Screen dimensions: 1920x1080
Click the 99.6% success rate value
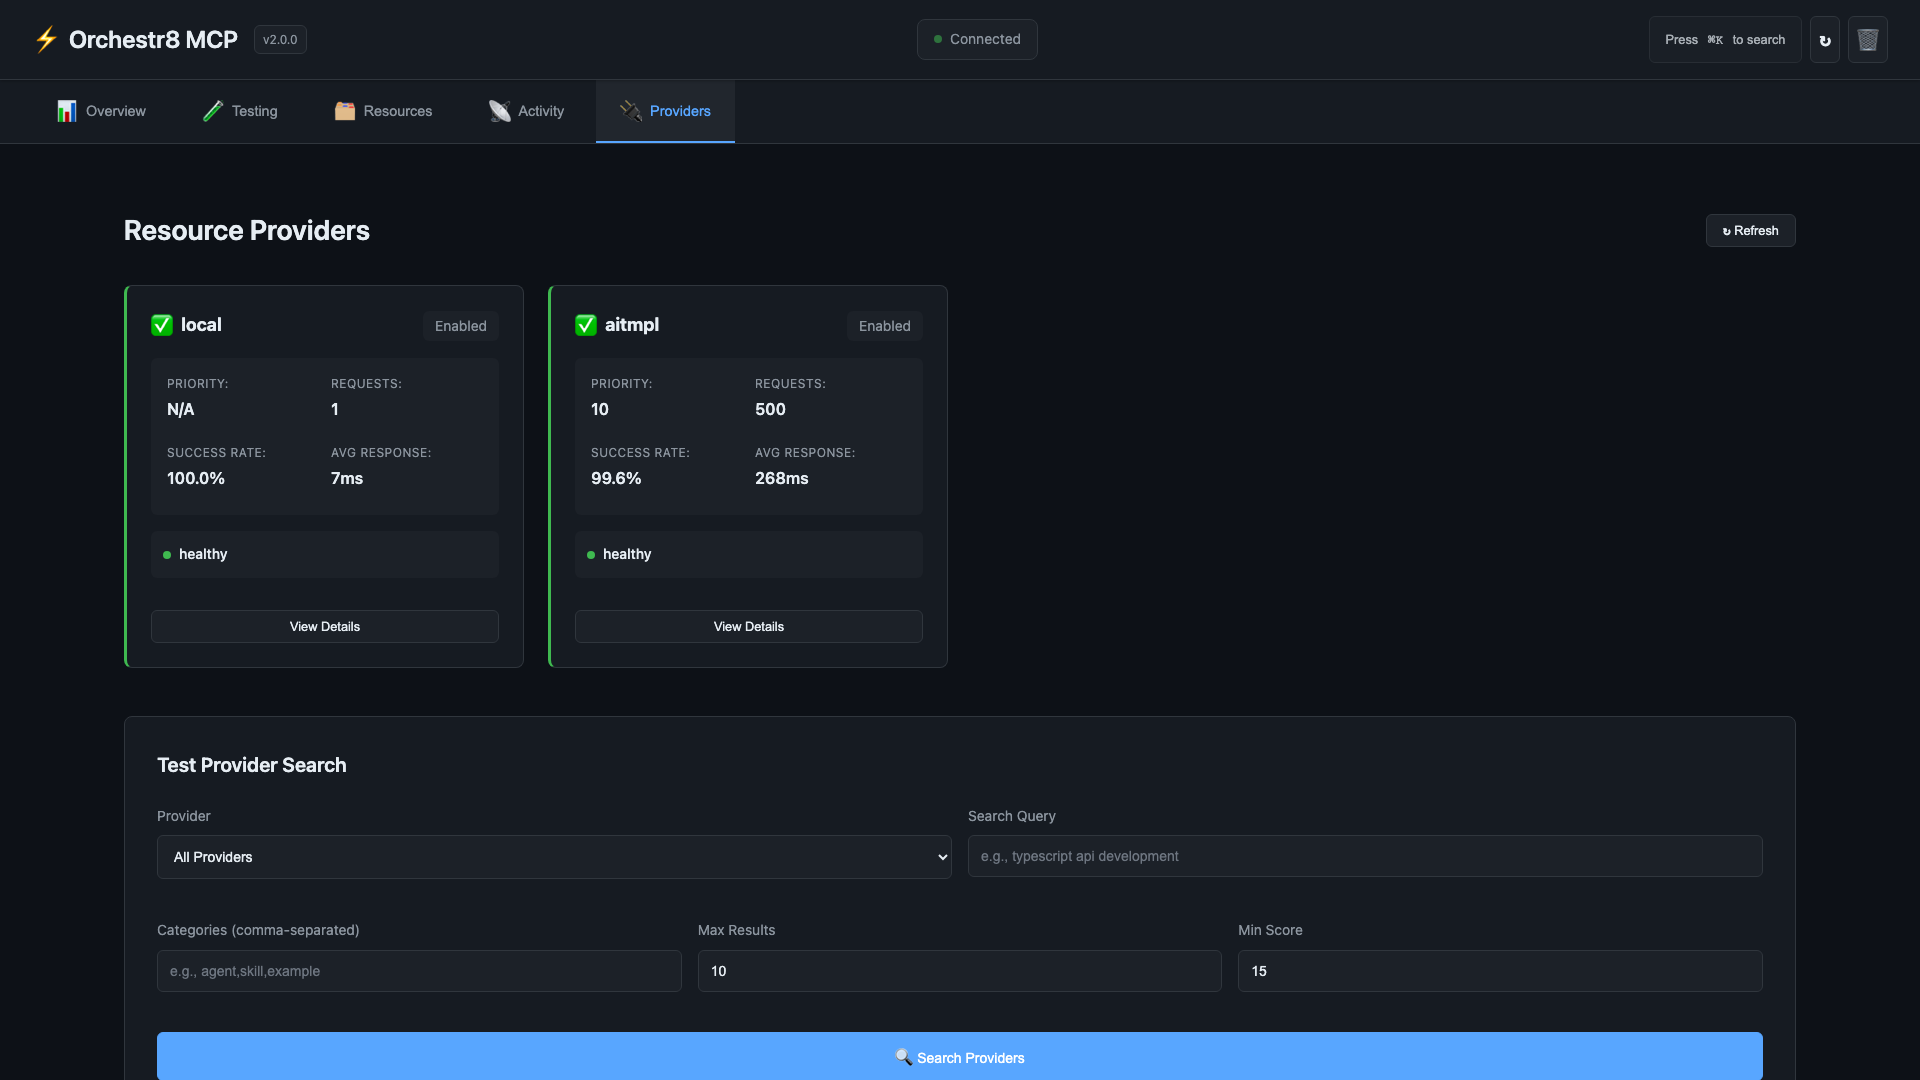[616, 479]
